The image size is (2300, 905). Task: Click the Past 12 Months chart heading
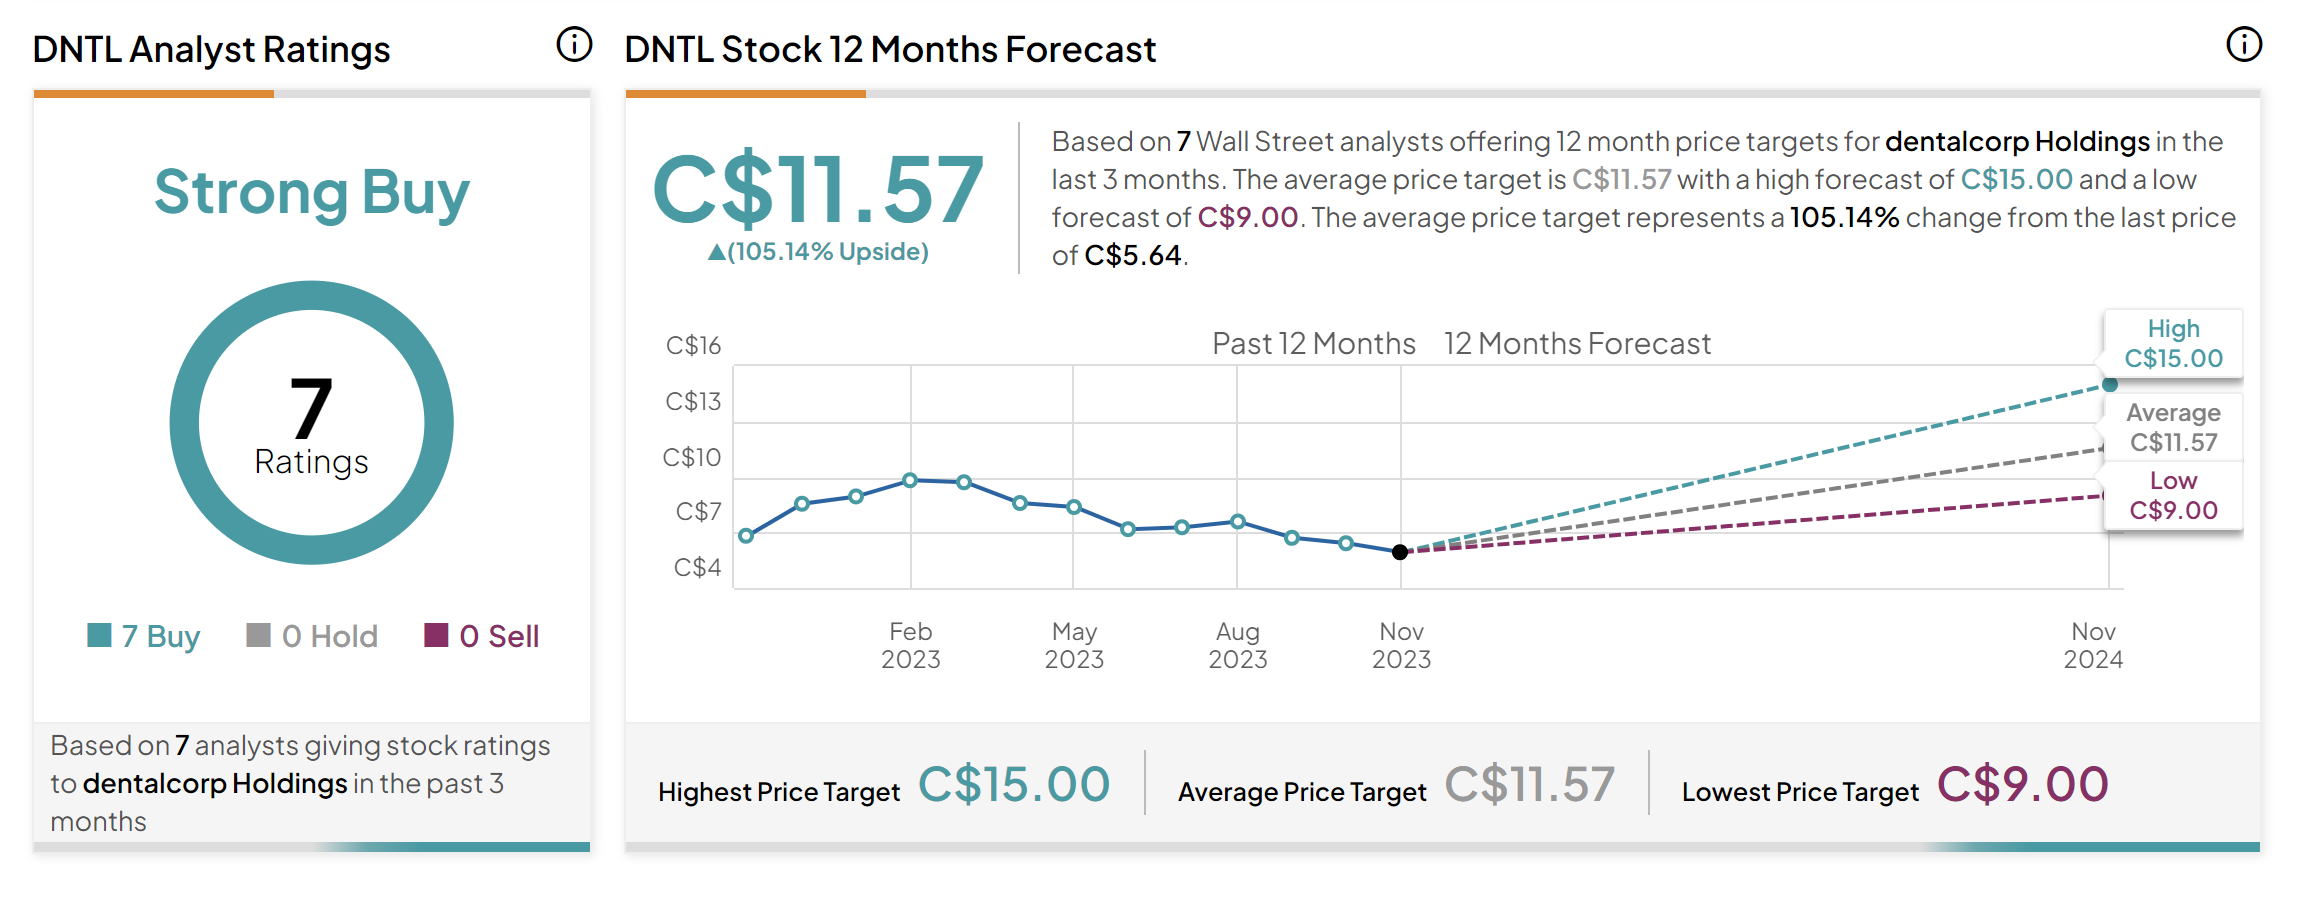click(x=1314, y=344)
